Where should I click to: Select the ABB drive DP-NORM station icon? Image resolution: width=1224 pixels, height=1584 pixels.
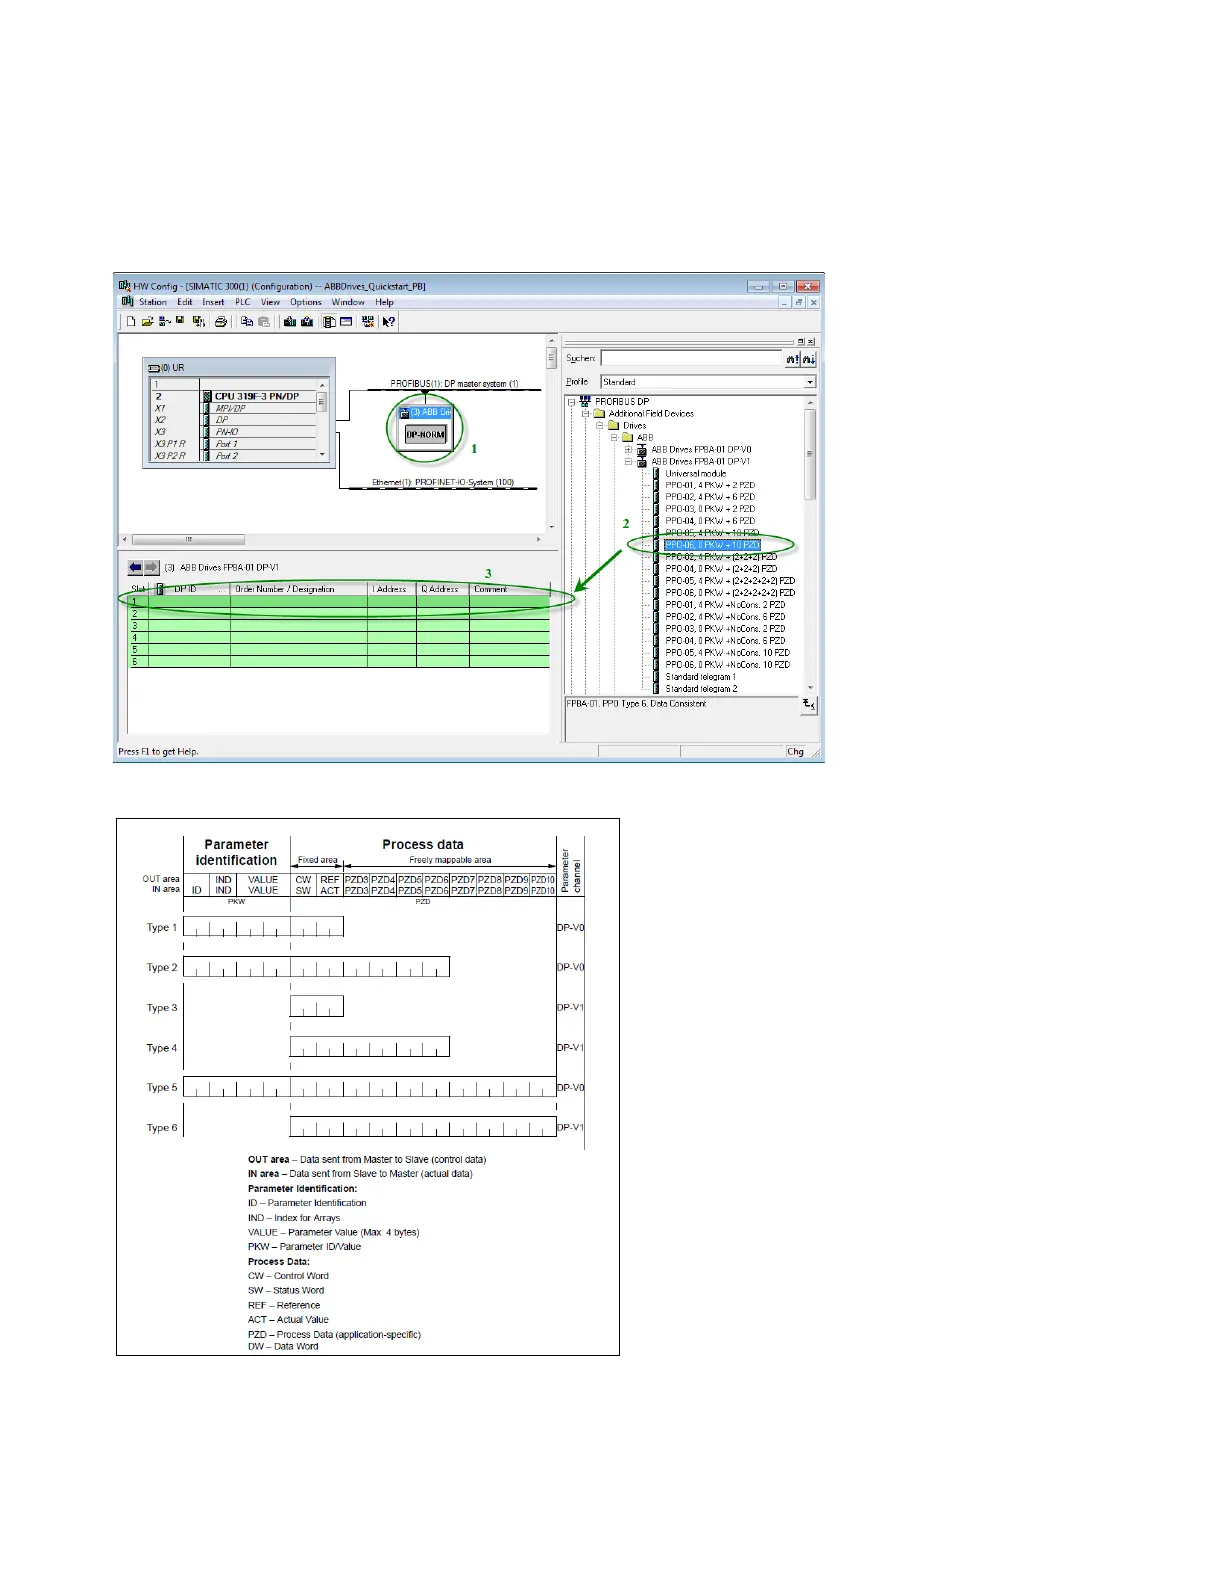[x=425, y=434]
